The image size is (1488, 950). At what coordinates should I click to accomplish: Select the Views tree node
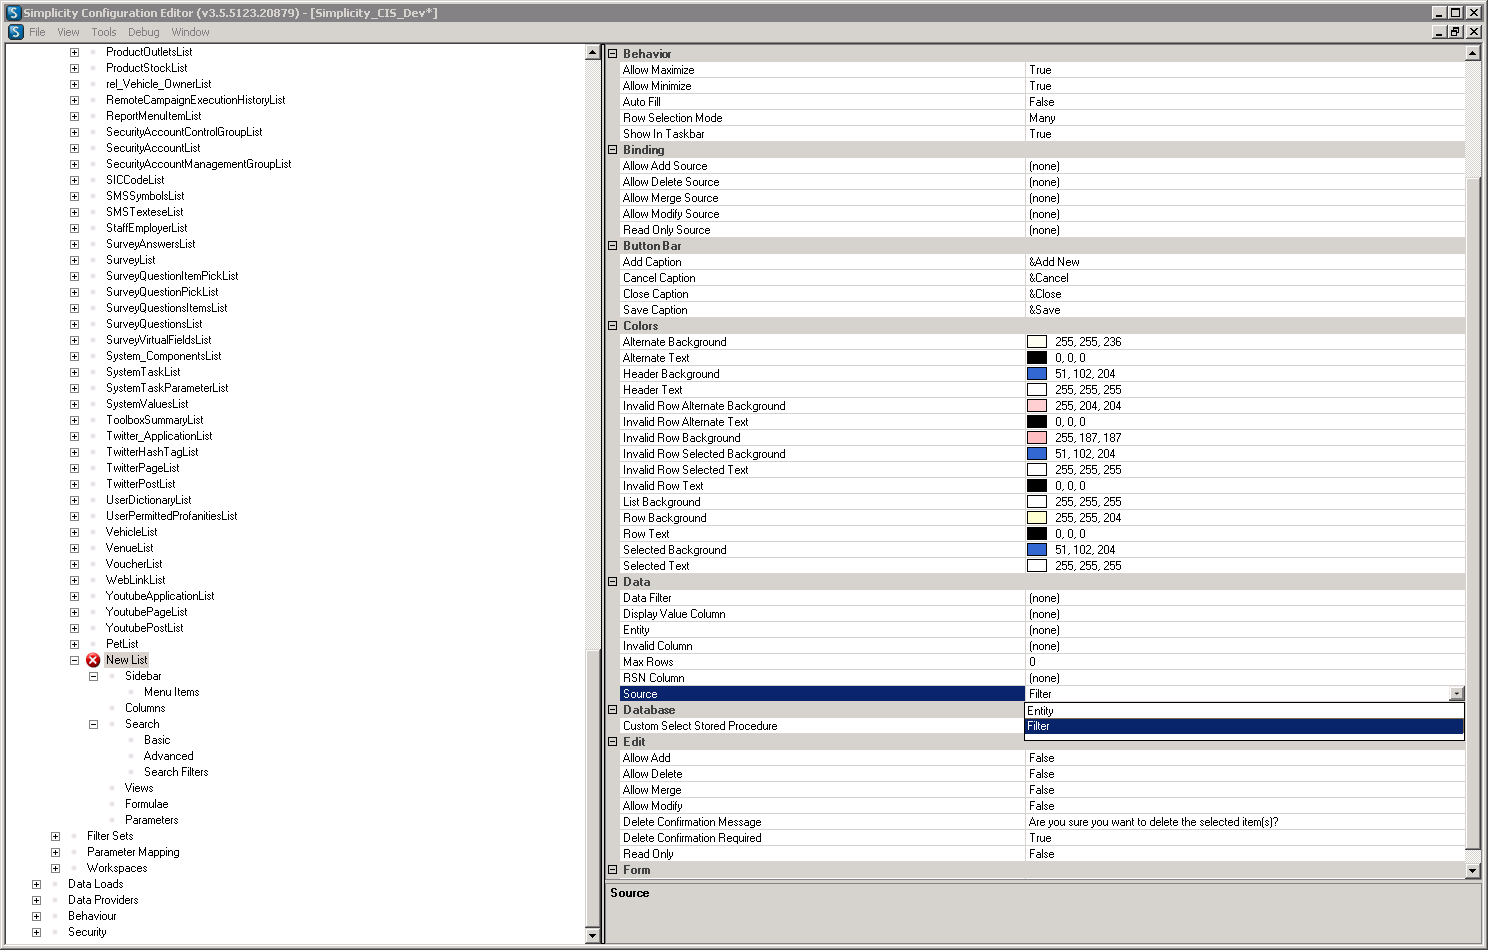139,788
